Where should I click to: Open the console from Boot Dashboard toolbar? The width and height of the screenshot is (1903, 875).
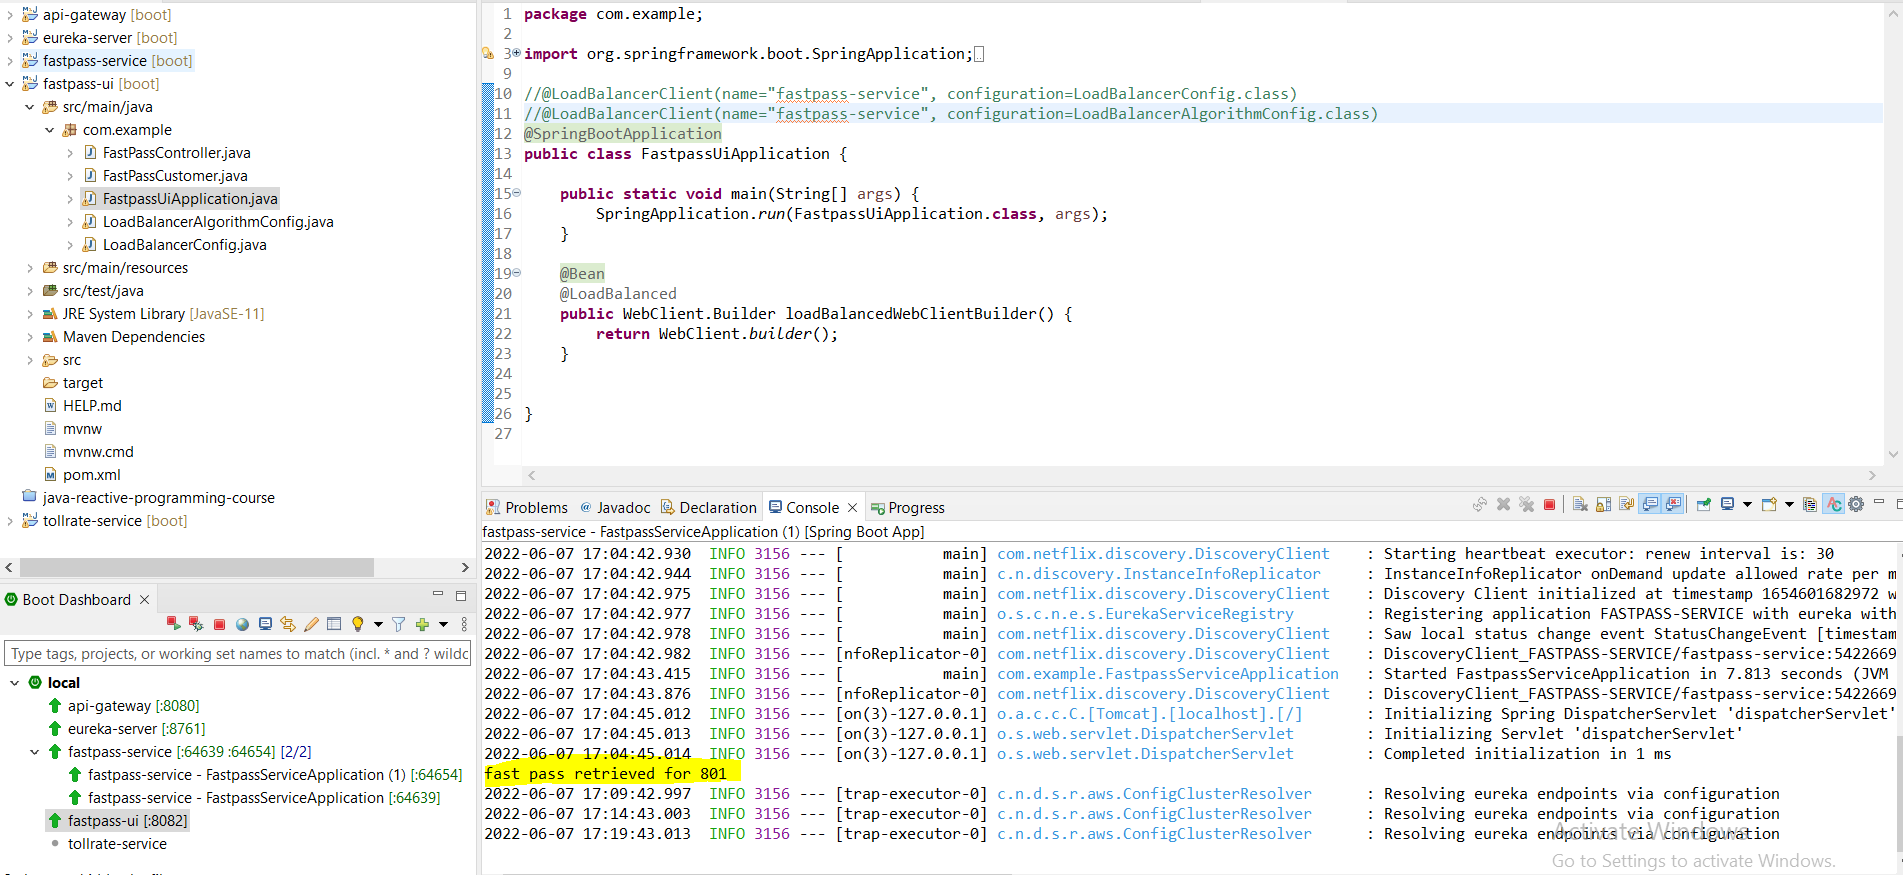[265, 624]
